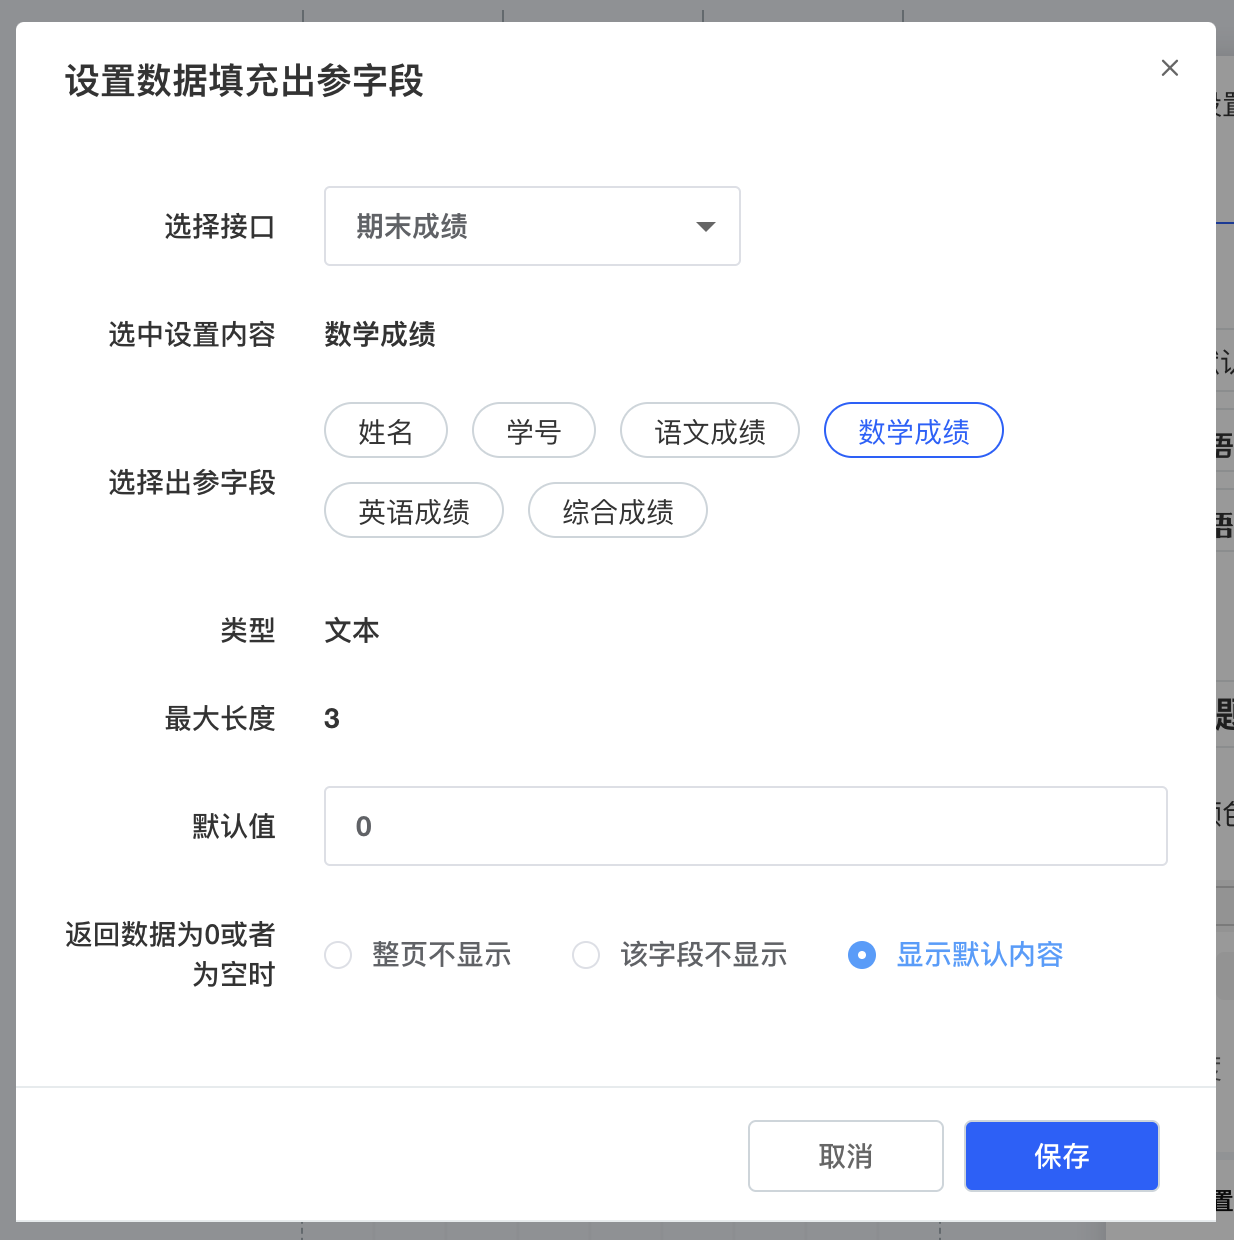Choose the 该字段不显示 radio option

click(x=586, y=955)
